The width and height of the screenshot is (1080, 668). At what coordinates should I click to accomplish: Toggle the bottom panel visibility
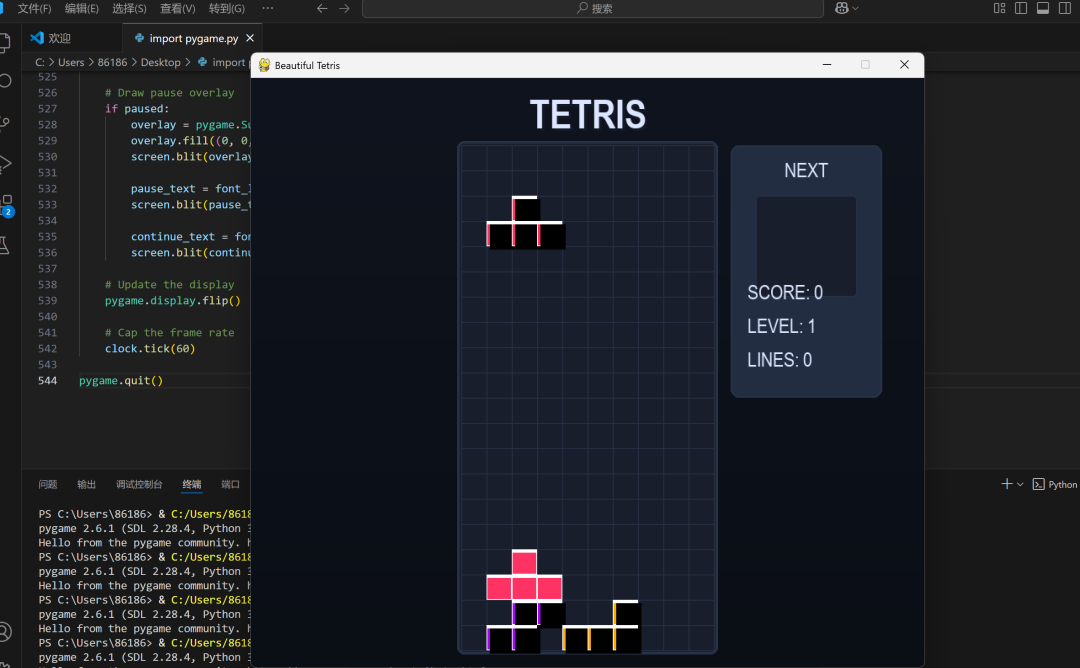click(1043, 8)
